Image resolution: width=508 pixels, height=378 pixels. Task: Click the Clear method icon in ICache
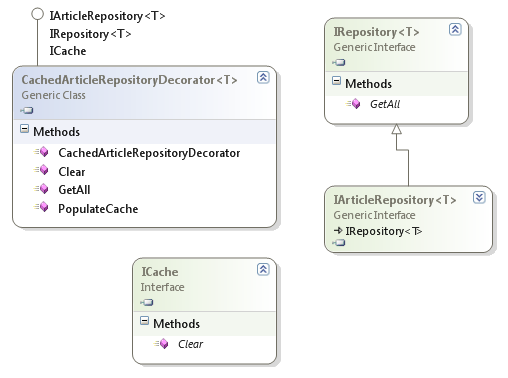(x=161, y=343)
